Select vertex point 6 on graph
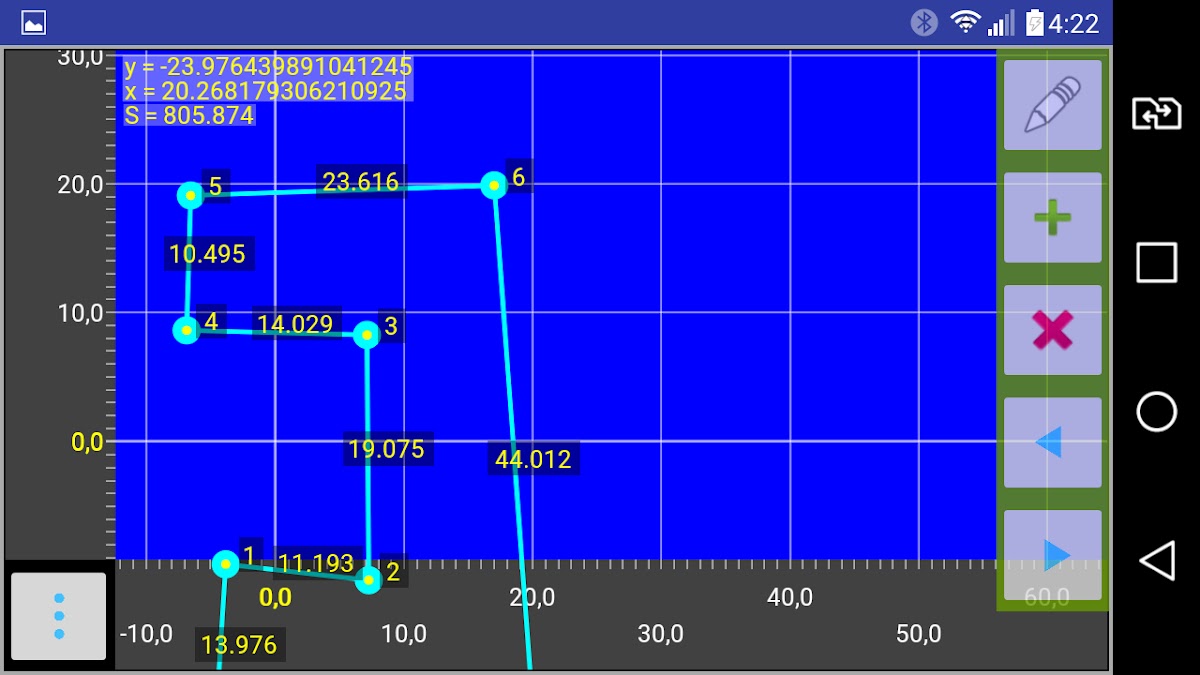The image size is (1200, 675). (494, 185)
